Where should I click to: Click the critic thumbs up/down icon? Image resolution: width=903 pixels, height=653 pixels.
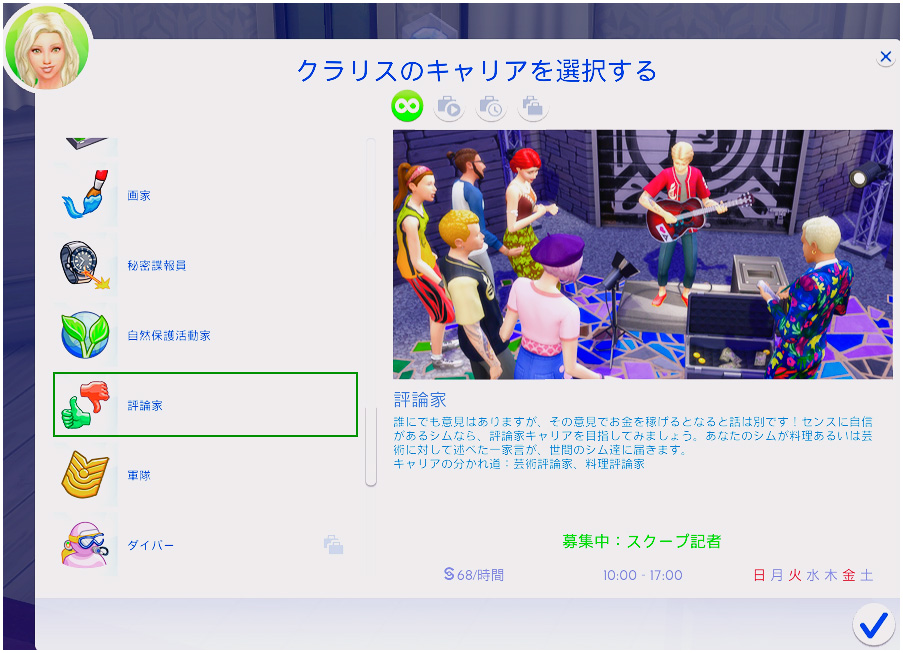point(85,405)
